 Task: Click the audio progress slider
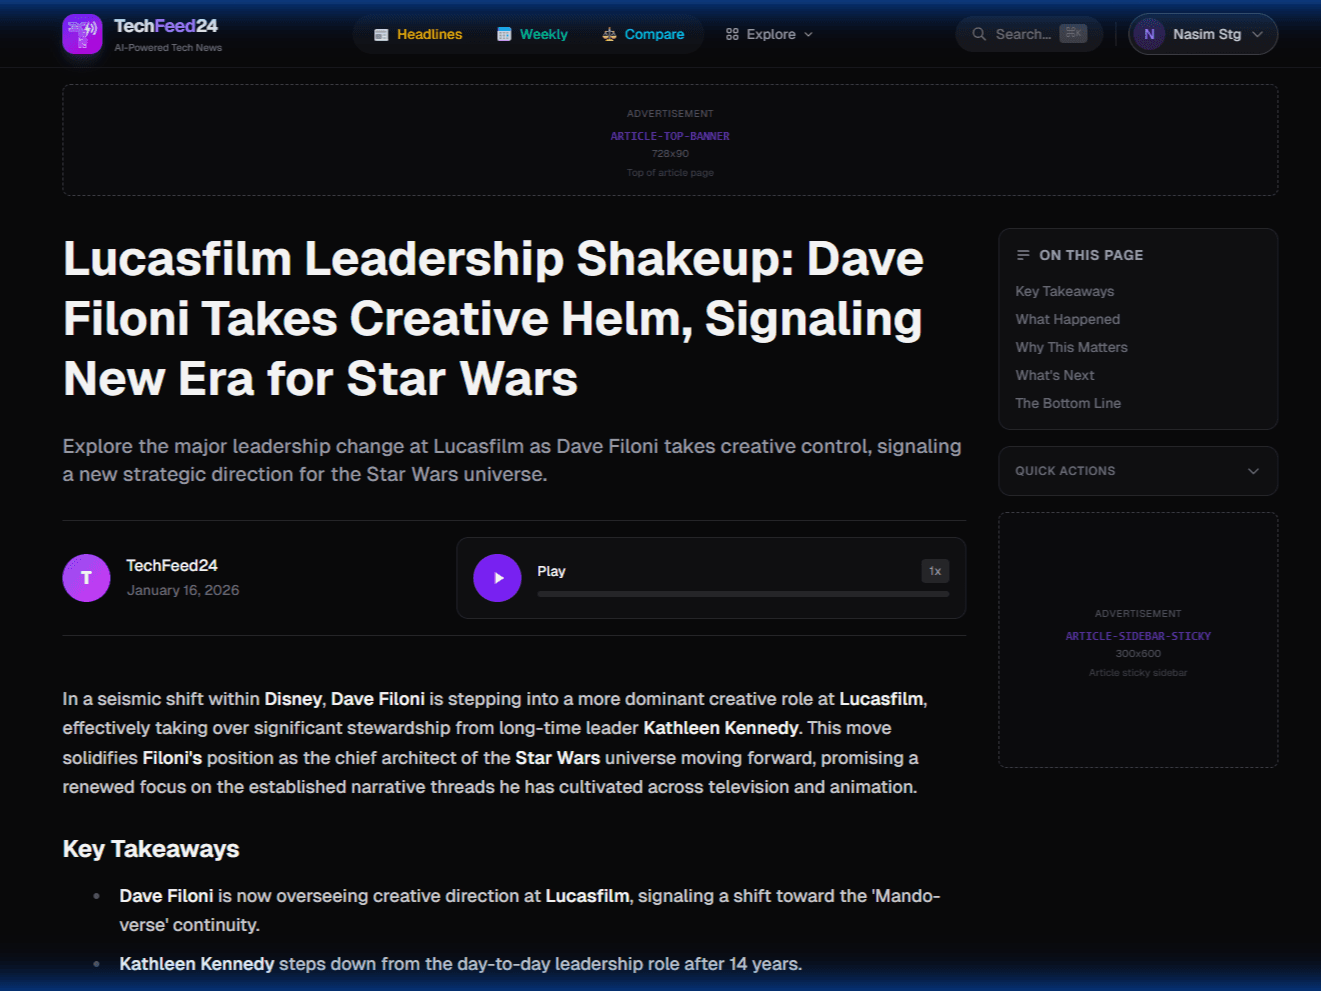742,593
